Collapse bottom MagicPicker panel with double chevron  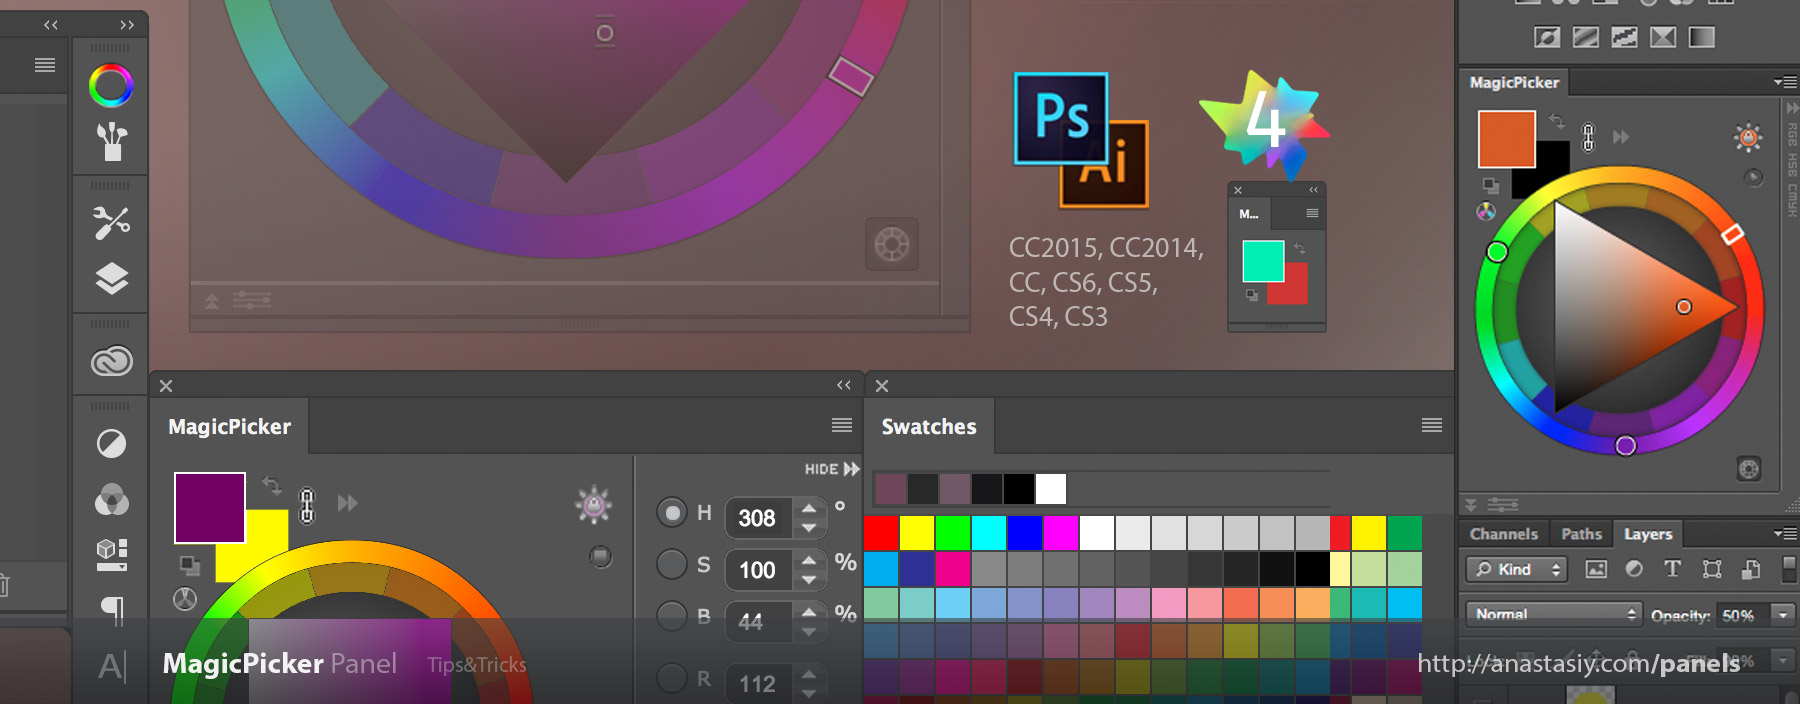844,385
